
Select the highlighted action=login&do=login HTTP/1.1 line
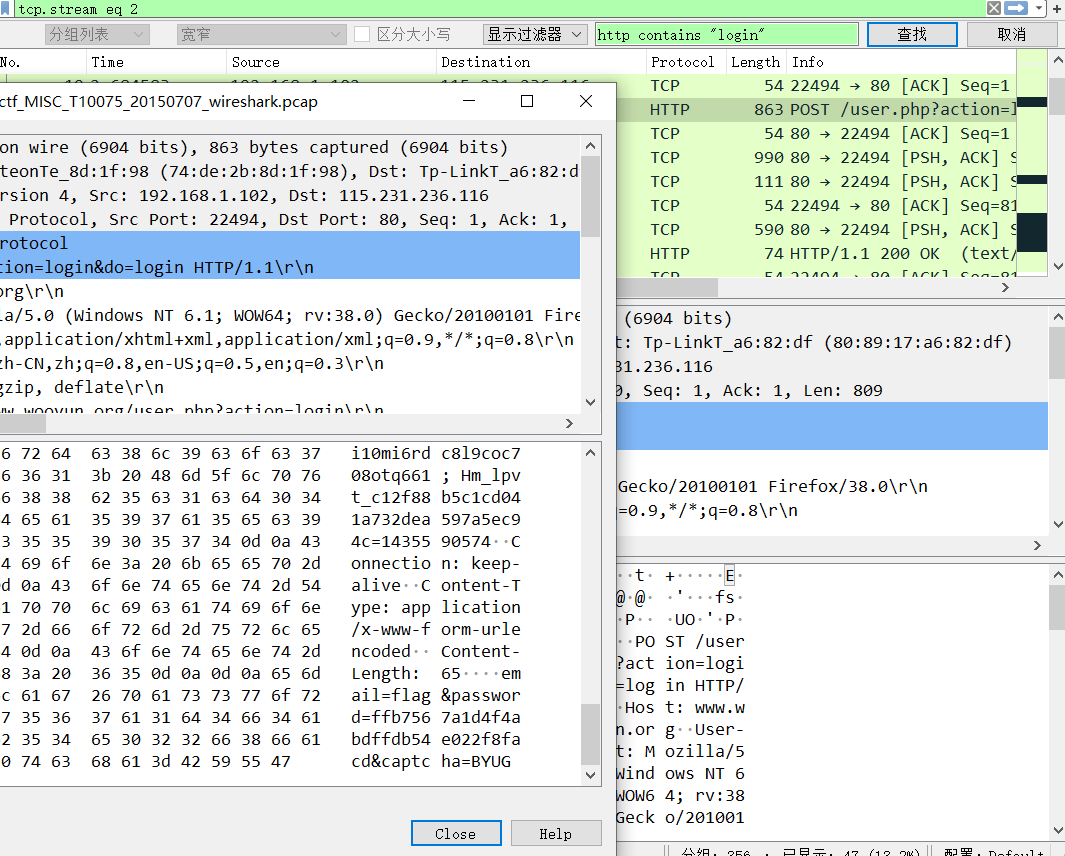pos(290,267)
